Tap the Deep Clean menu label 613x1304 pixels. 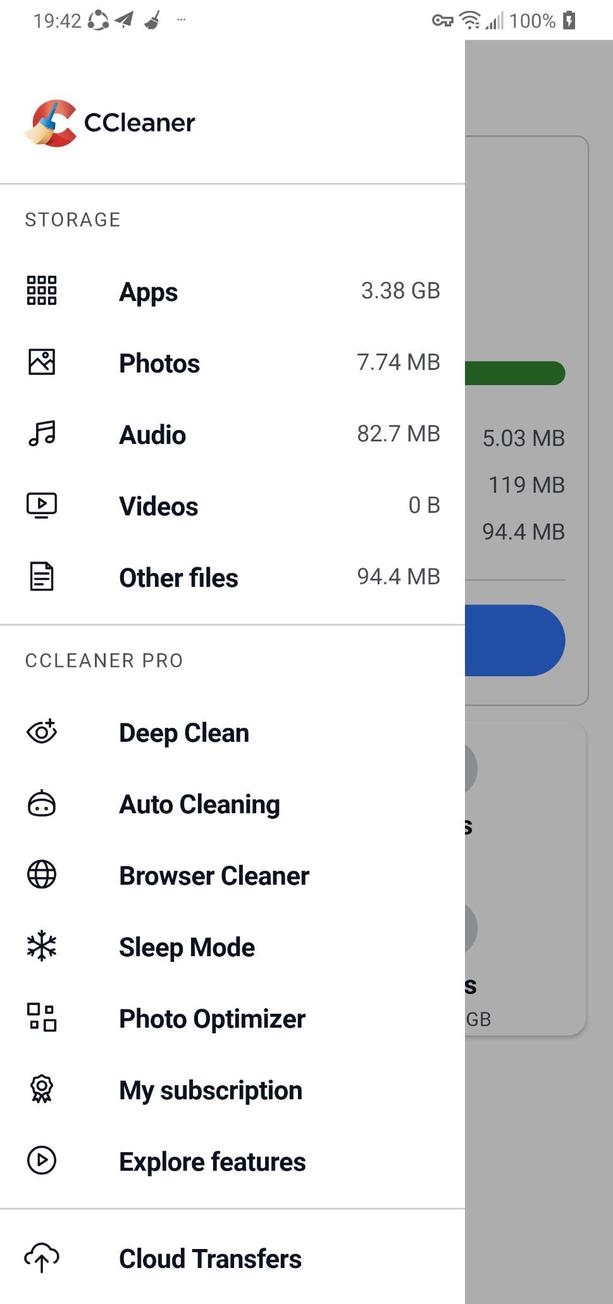tap(183, 732)
